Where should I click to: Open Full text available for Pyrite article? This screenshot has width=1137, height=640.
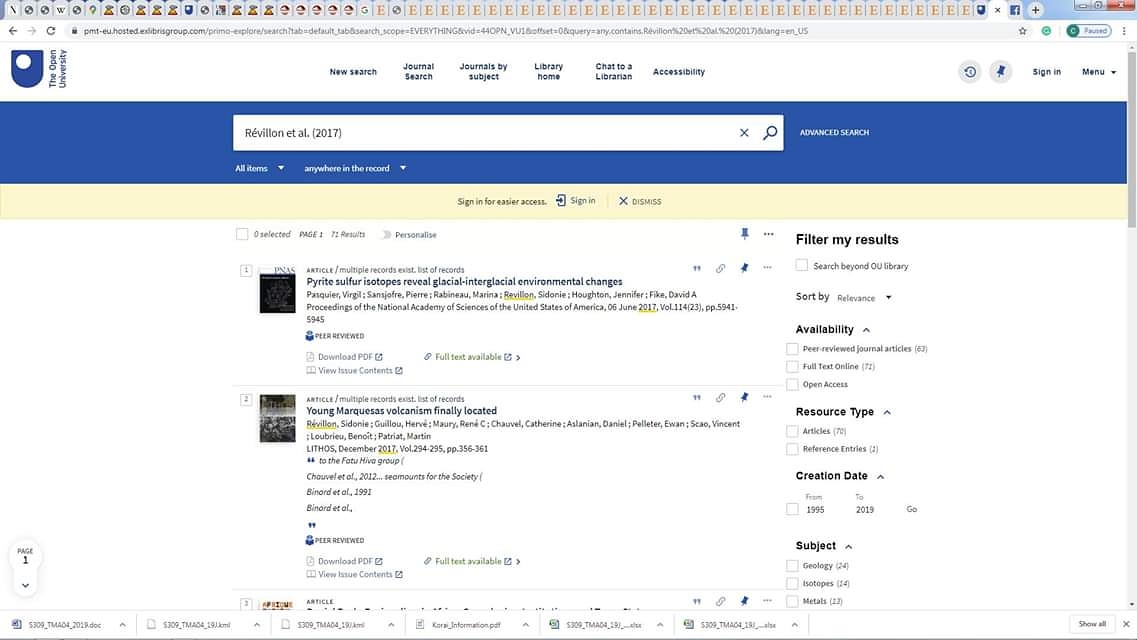[472, 357]
